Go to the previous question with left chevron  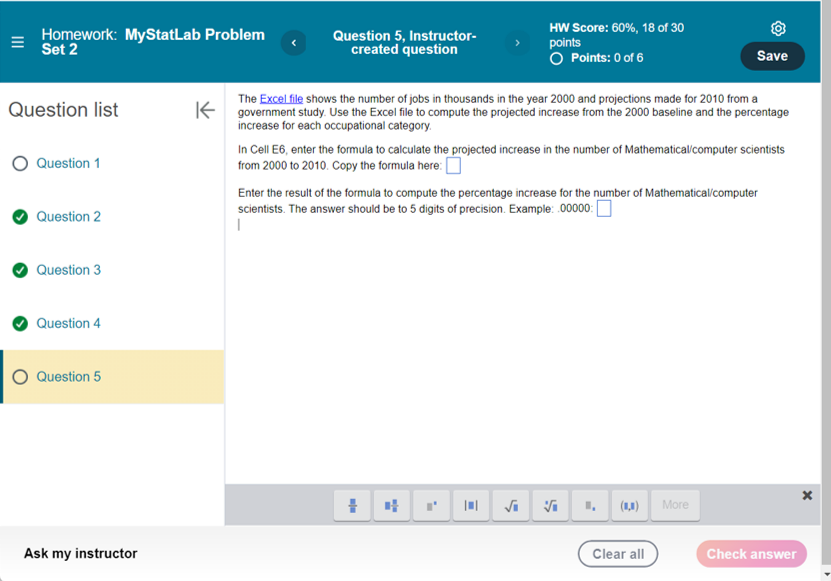(293, 42)
